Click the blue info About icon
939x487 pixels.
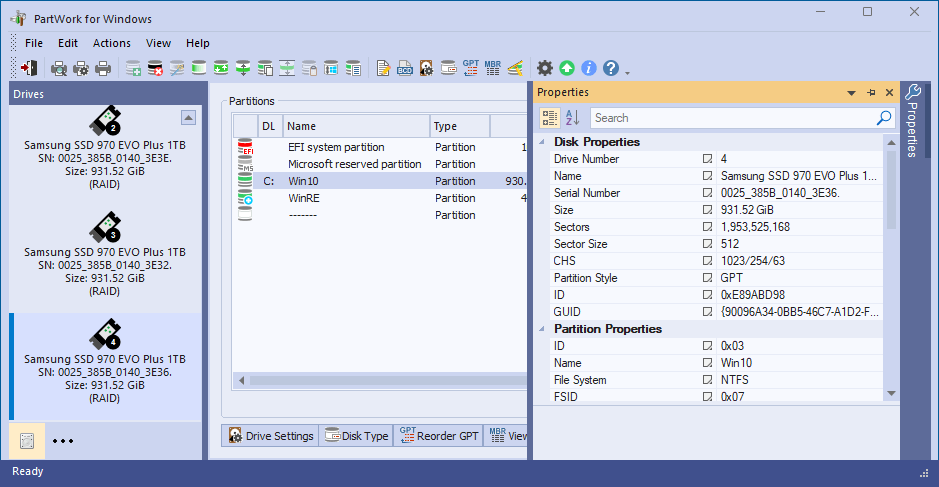point(589,68)
